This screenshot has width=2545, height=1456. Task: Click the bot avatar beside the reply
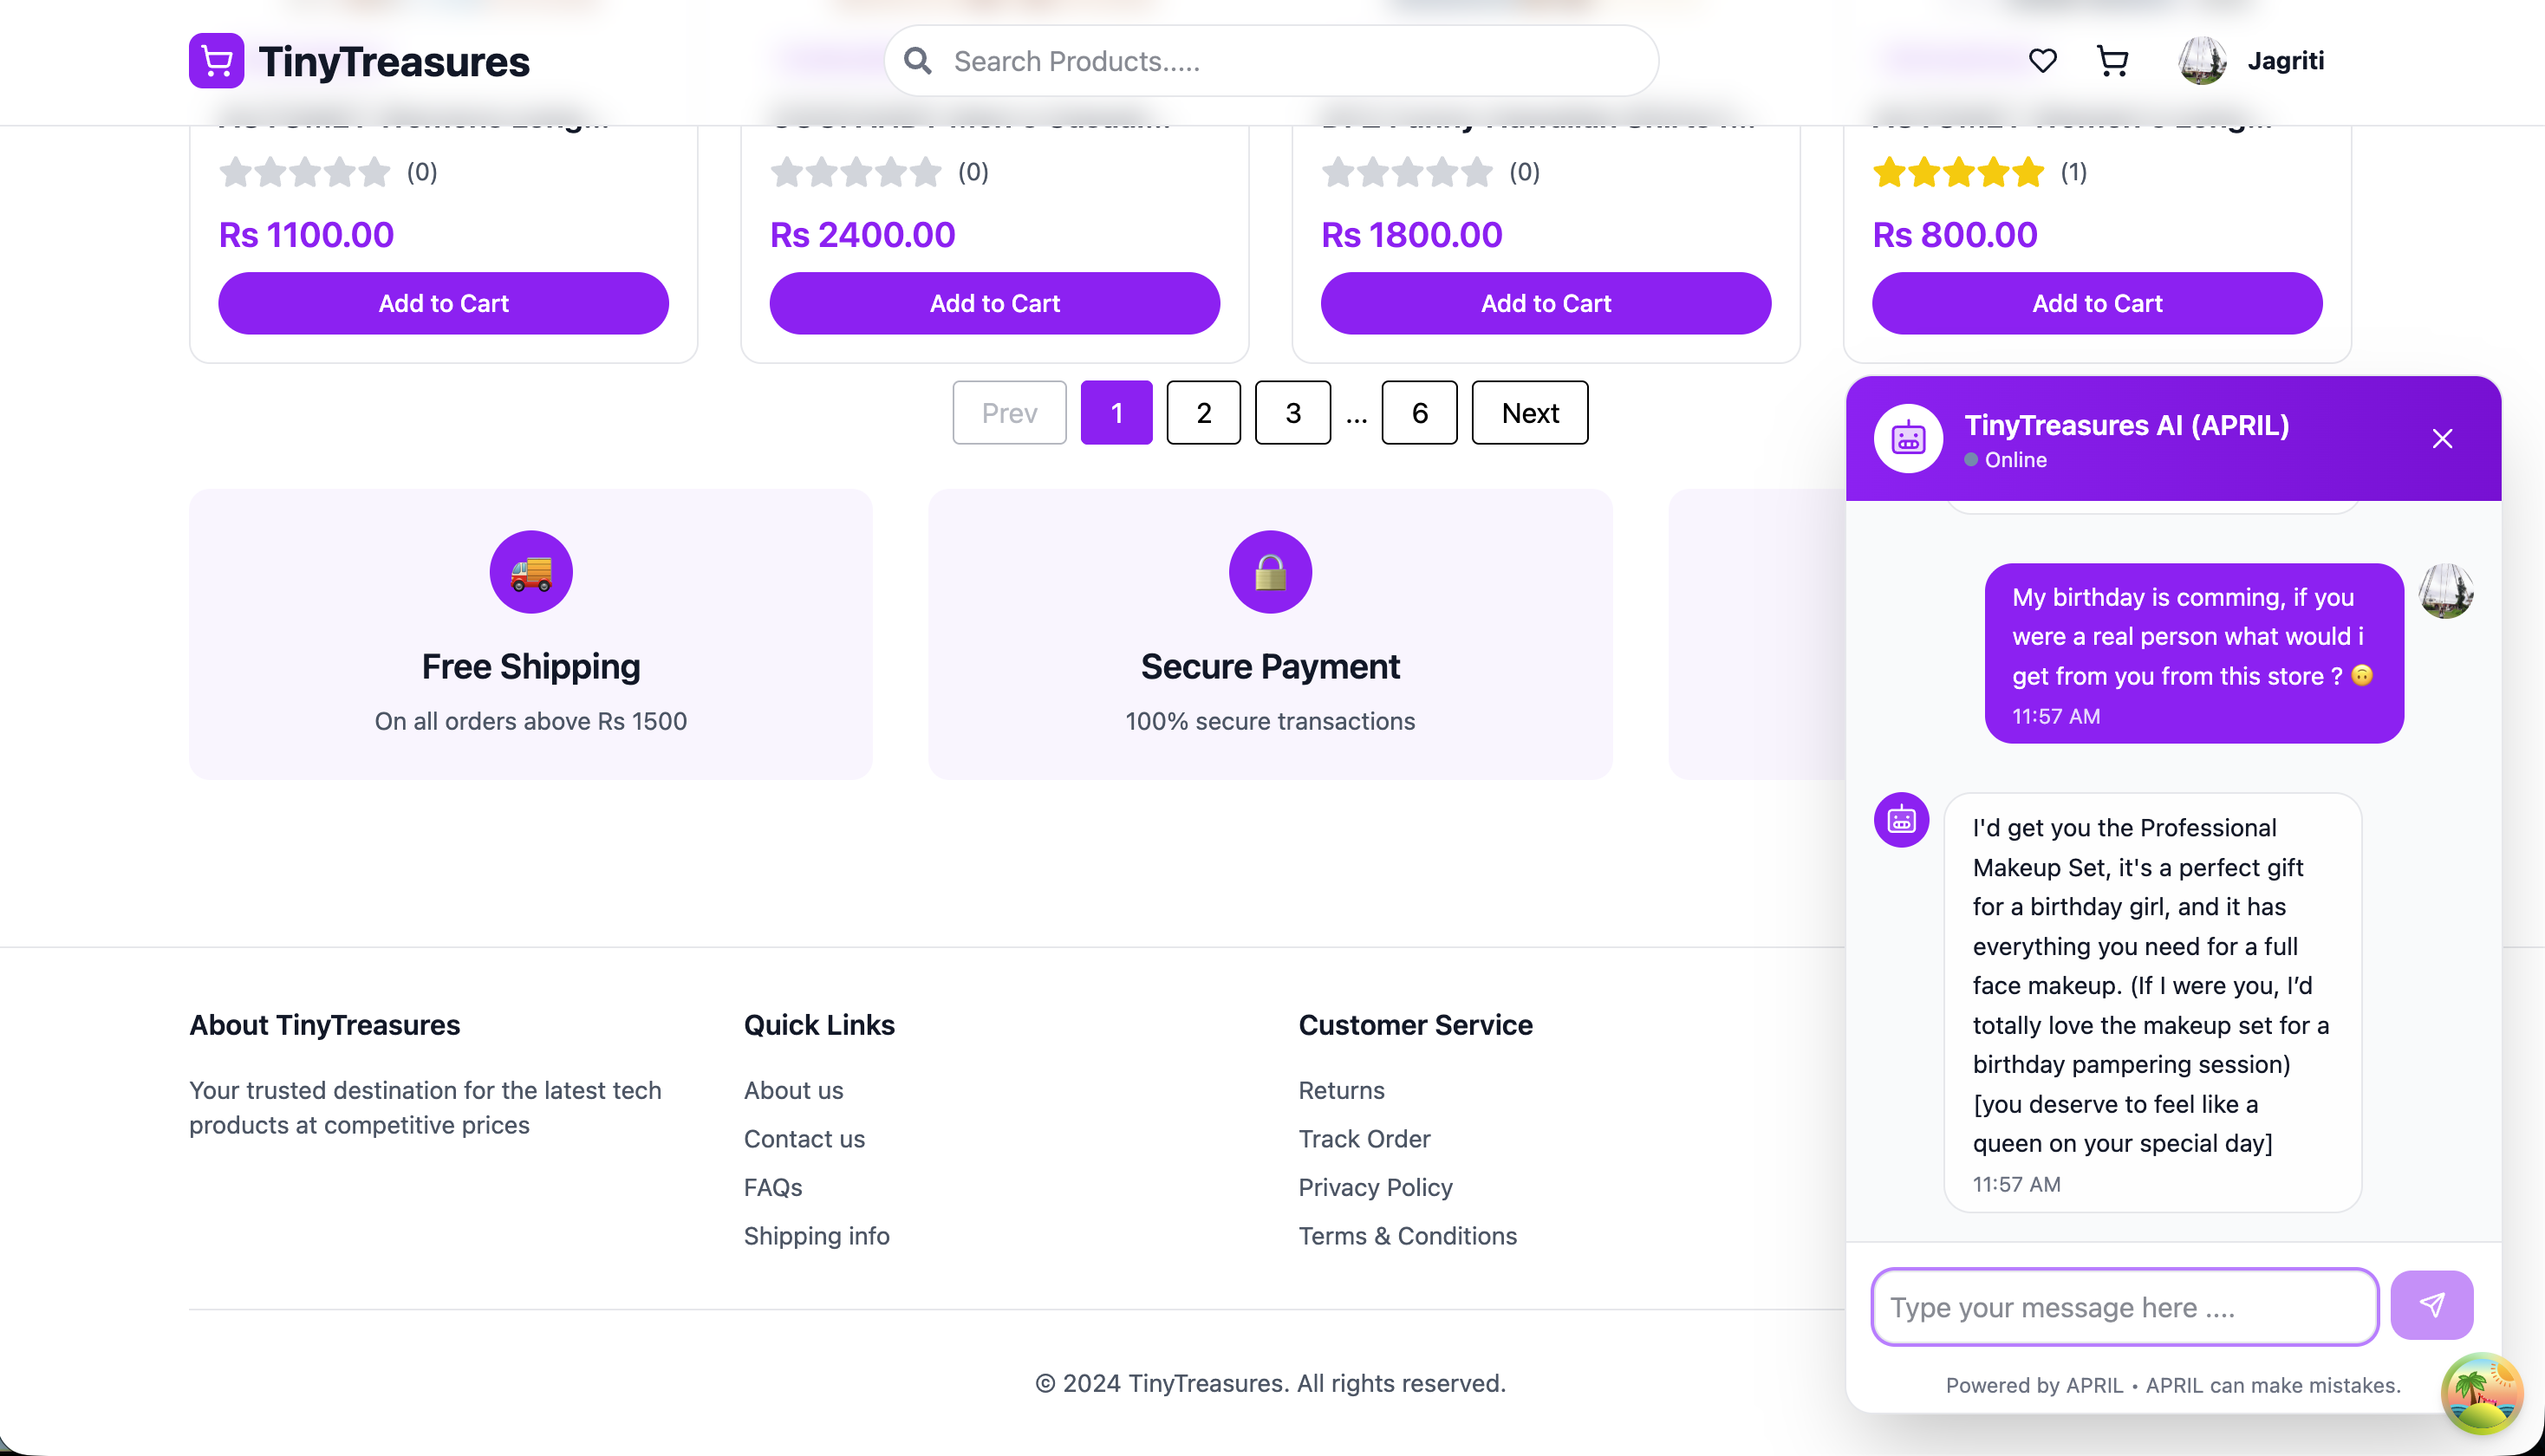click(x=1901, y=820)
